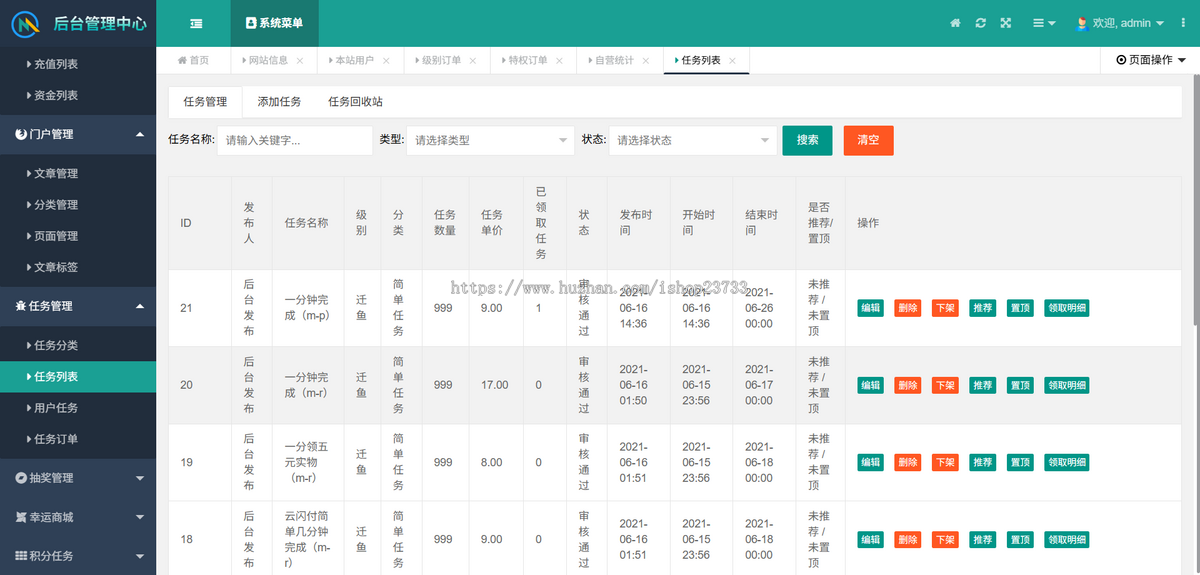The image size is (1200, 575).
Task: Select the 任务回收站 sub-tab
Action: 355,102
